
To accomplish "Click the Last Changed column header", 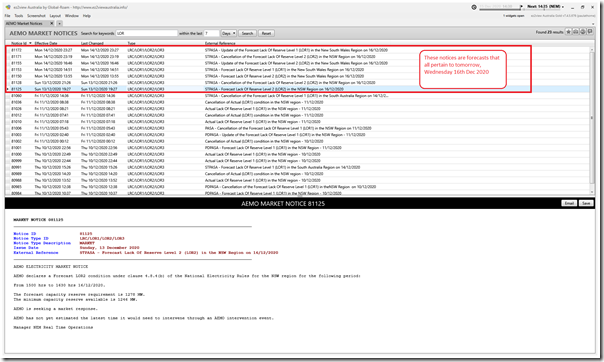I will 92,43.
